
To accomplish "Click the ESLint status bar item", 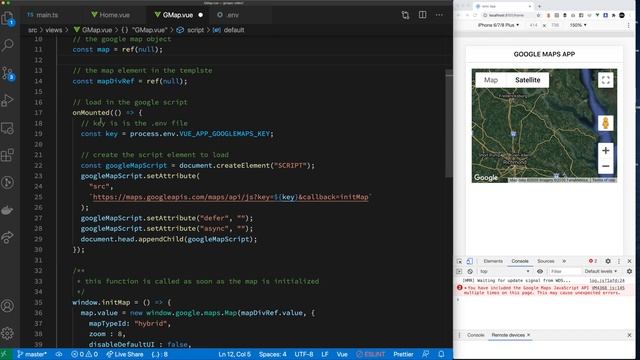I will [370, 354].
